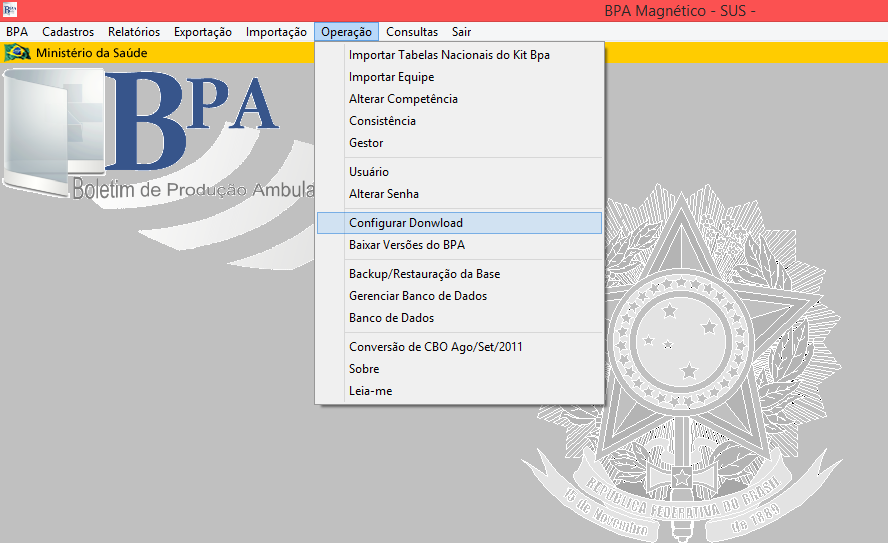Open the Importação menu
This screenshot has height=543, width=888.
pyautogui.click(x=276, y=32)
